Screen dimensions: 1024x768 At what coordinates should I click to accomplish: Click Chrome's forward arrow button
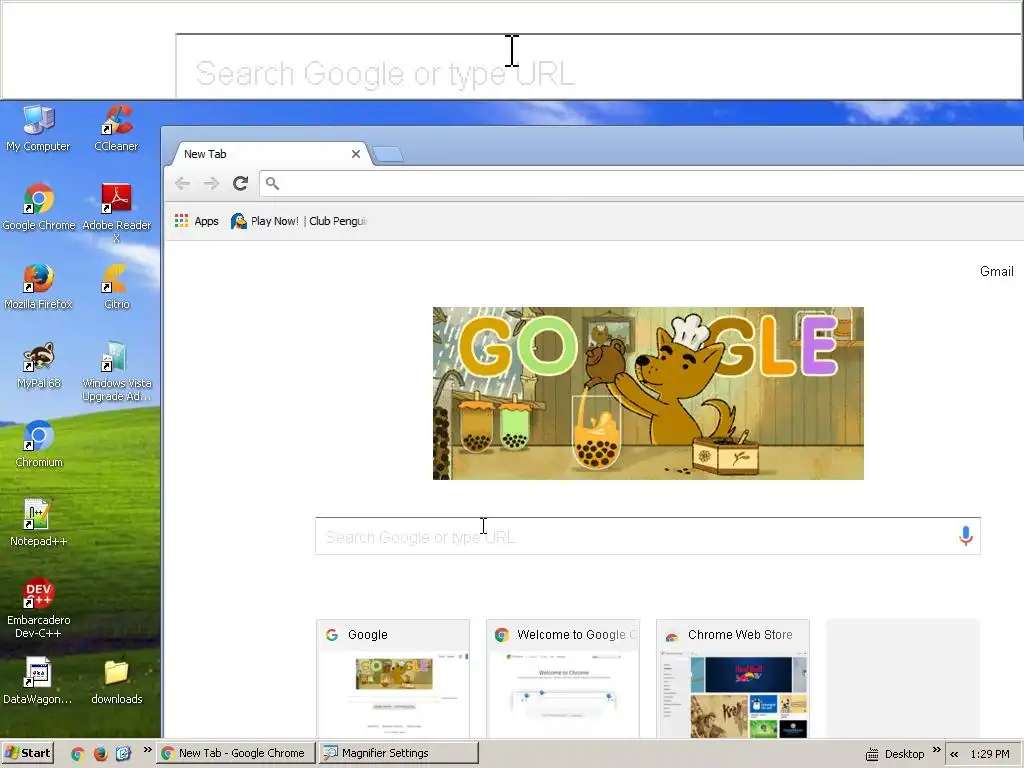(211, 184)
